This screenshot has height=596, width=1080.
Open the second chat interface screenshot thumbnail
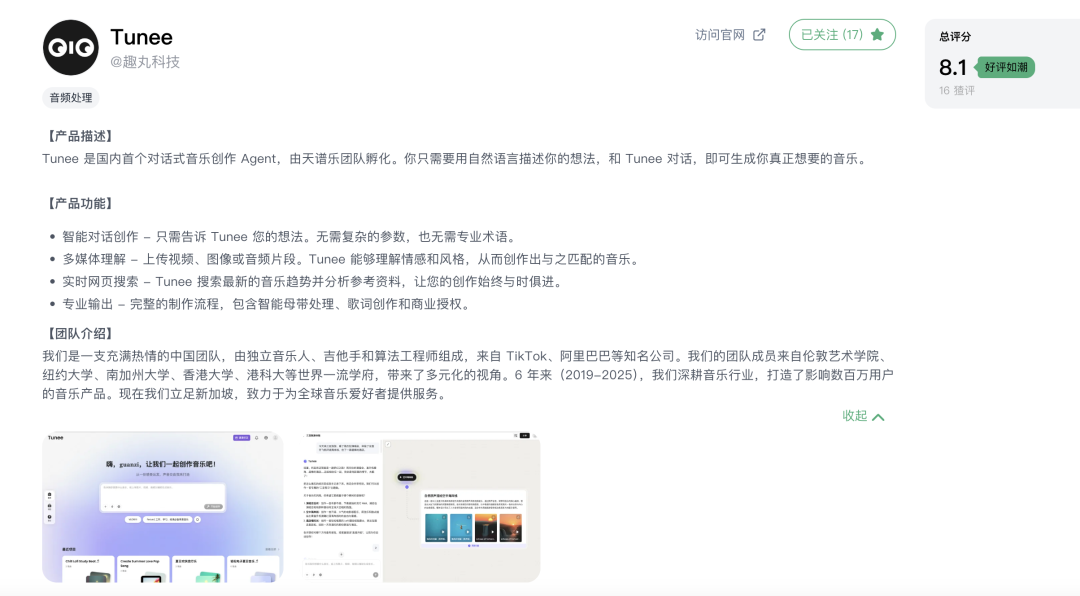(x=421, y=507)
